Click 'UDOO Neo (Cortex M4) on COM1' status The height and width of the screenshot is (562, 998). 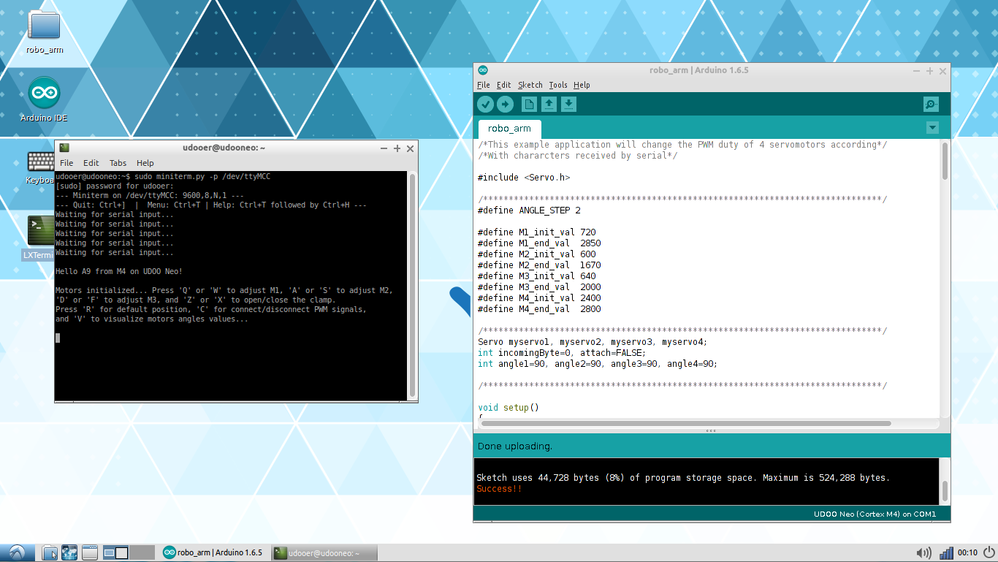tap(875, 514)
